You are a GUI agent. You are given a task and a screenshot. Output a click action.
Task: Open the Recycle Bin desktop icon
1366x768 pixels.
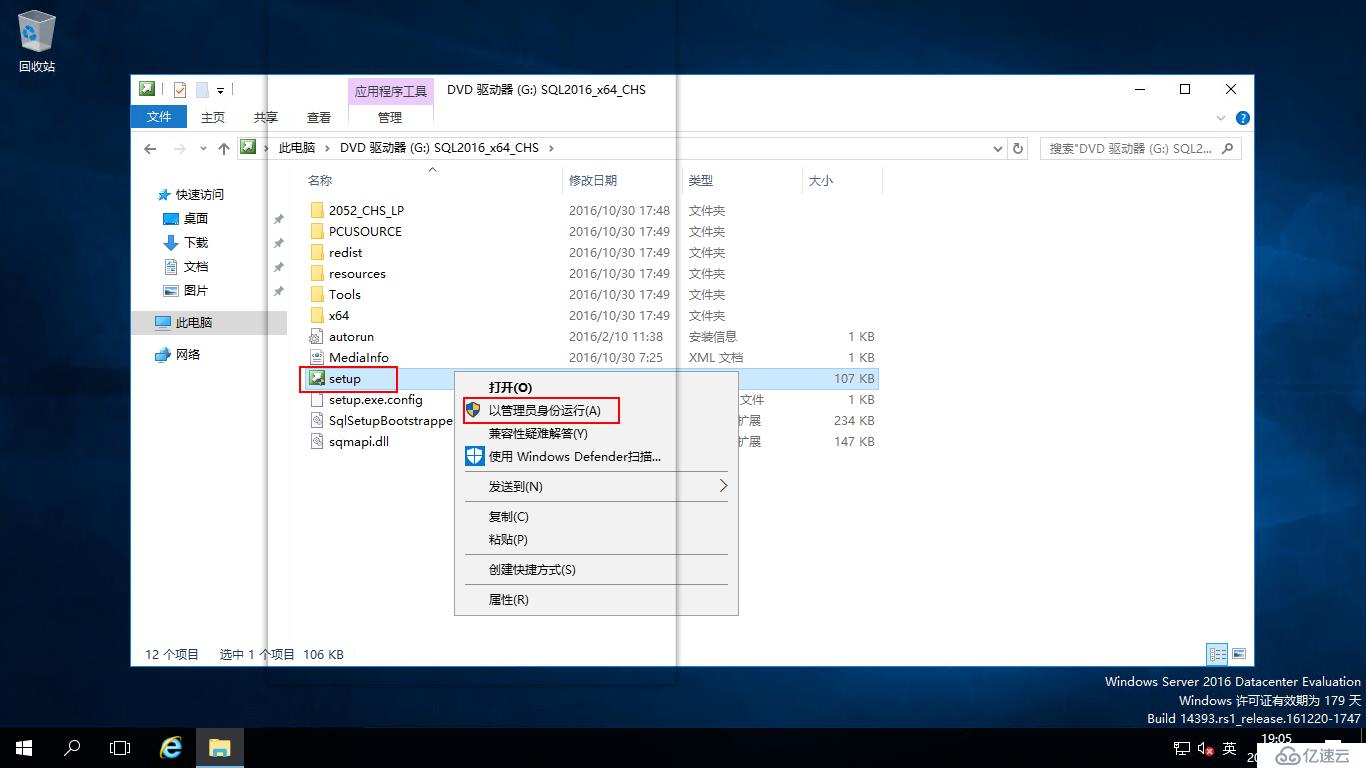click(x=37, y=41)
